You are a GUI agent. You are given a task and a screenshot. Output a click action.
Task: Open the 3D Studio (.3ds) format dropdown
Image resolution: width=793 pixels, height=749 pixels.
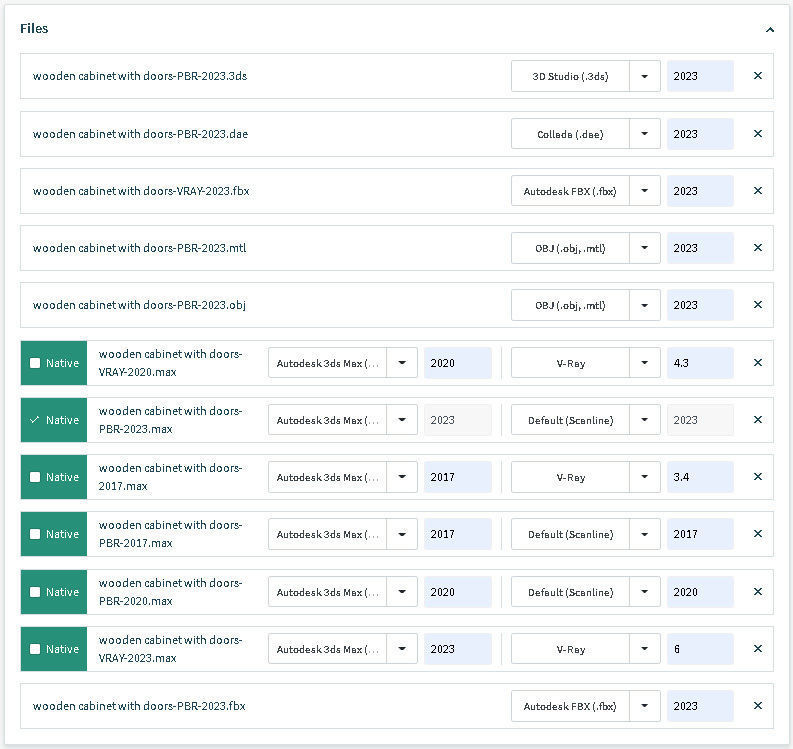click(644, 76)
